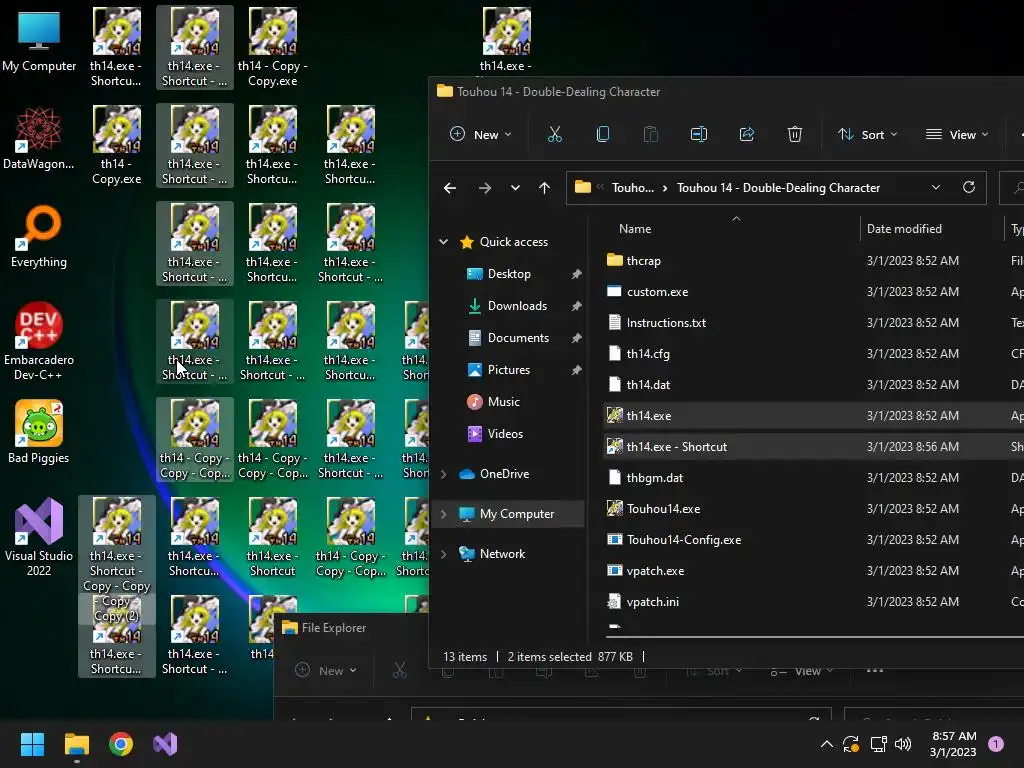This screenshot has width=1024, height=768.
Task: Select the Everything search desktop icon
Action: click(39, 236)
